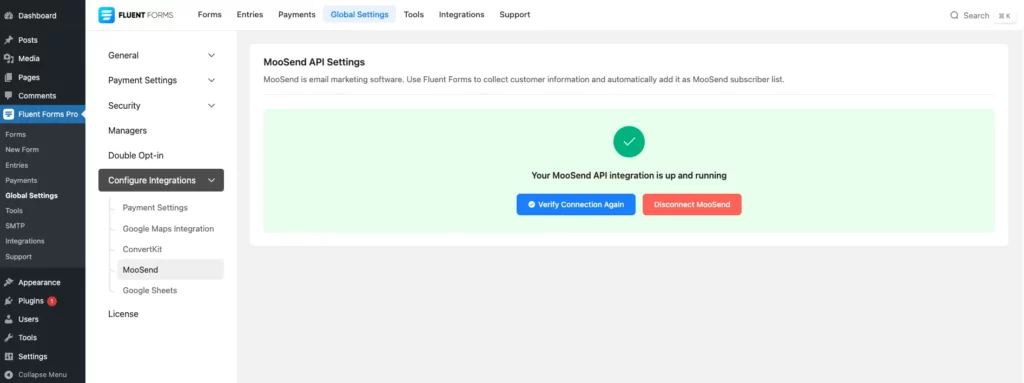Open Integrations submenu in WordPress sidebar
This screenshot has height=383, width=1024.
click(x=24, y=241)
